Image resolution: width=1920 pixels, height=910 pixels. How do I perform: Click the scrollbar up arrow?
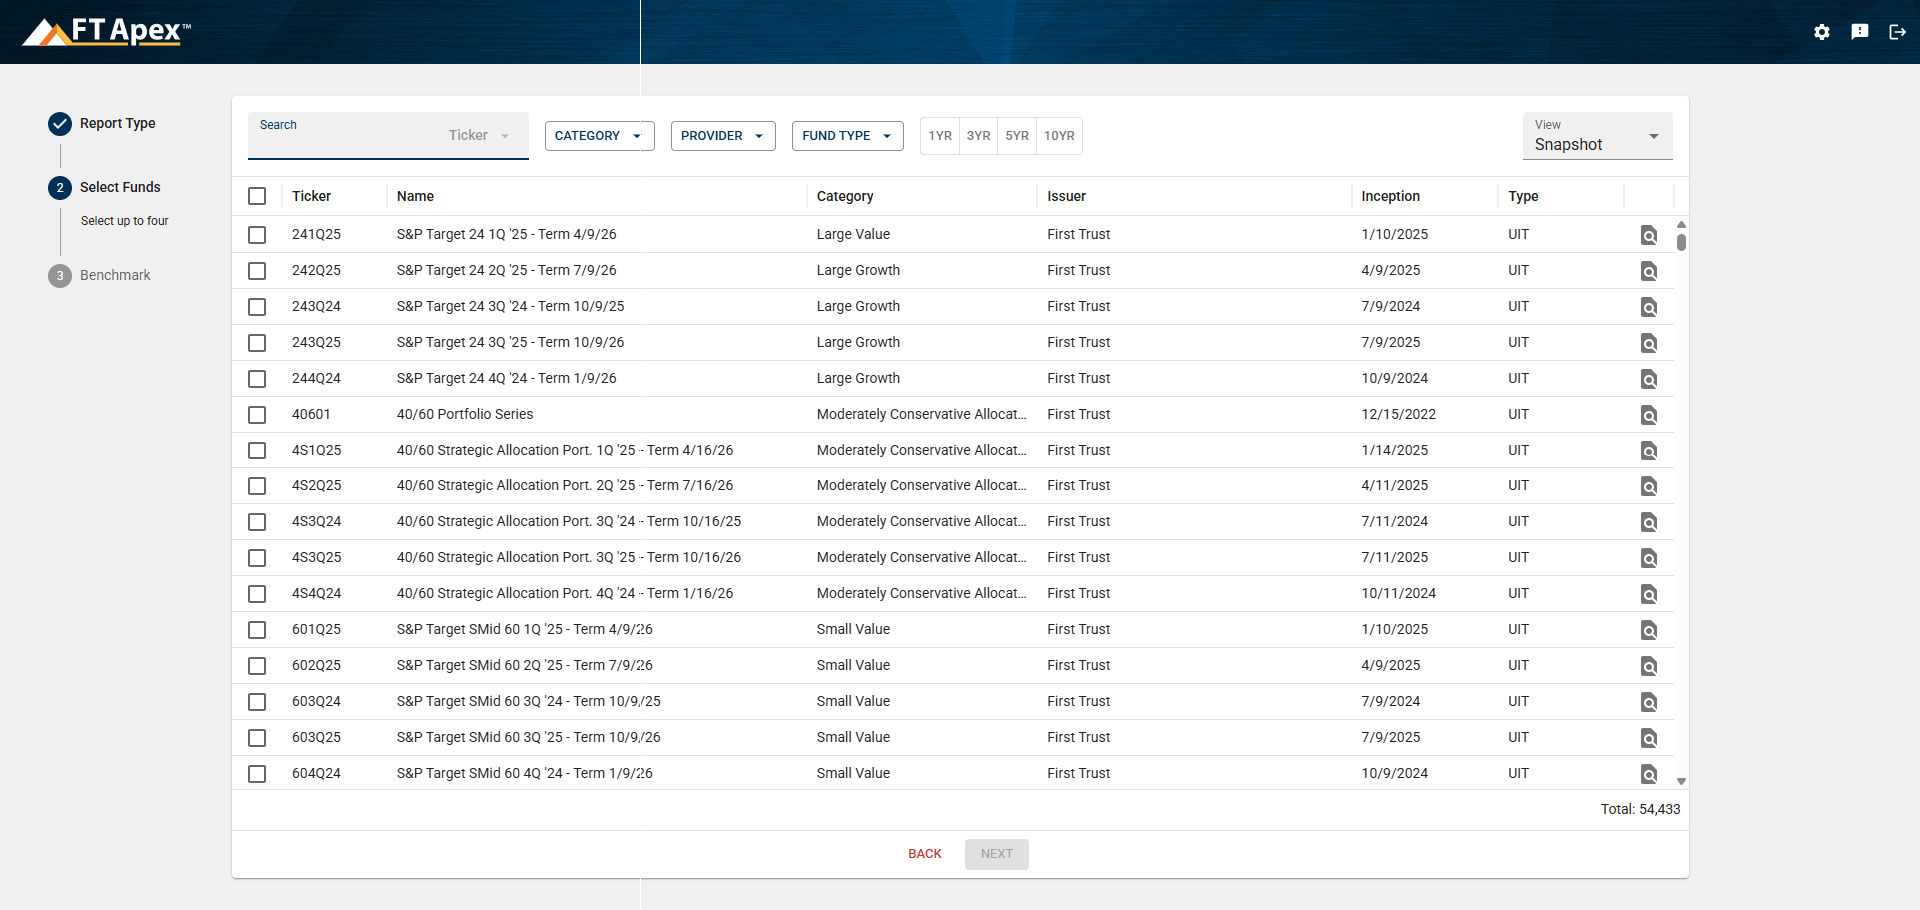point(1681,224)
